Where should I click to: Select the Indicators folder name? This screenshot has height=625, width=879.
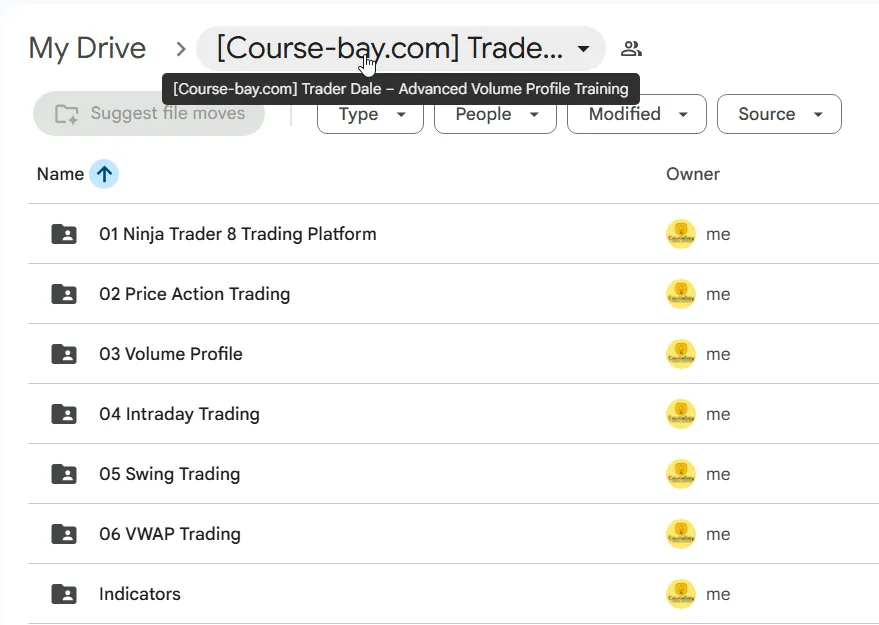click(x=140, y=594)
